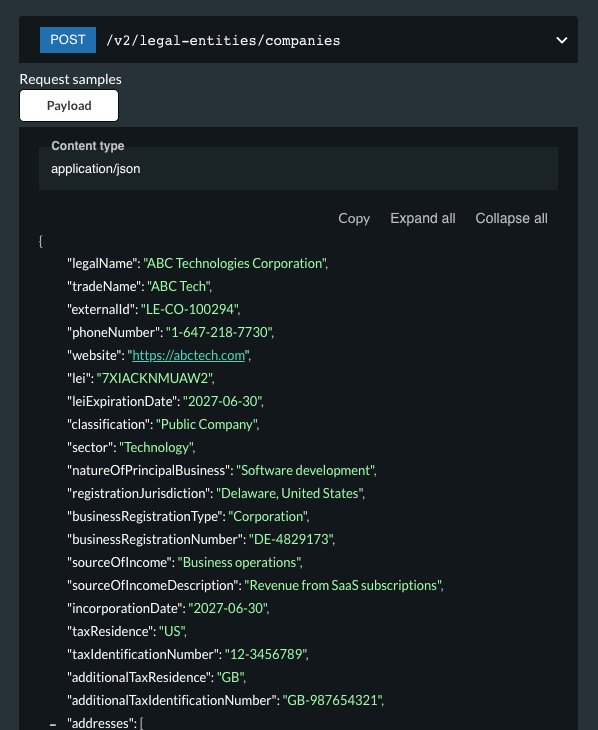
Task: Collapse the addresses array with minus toggle
Action: tap(53, 724)
